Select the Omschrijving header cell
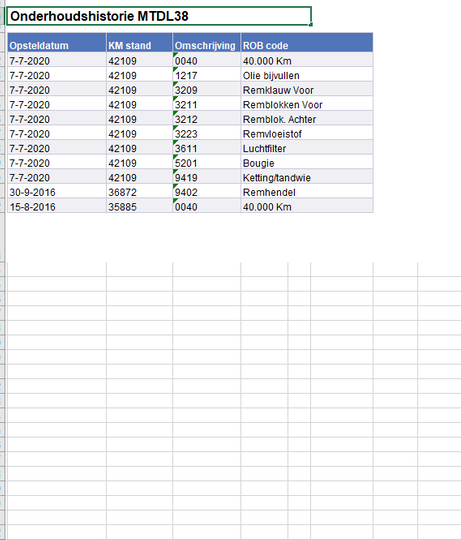 [x=207, y=43]
